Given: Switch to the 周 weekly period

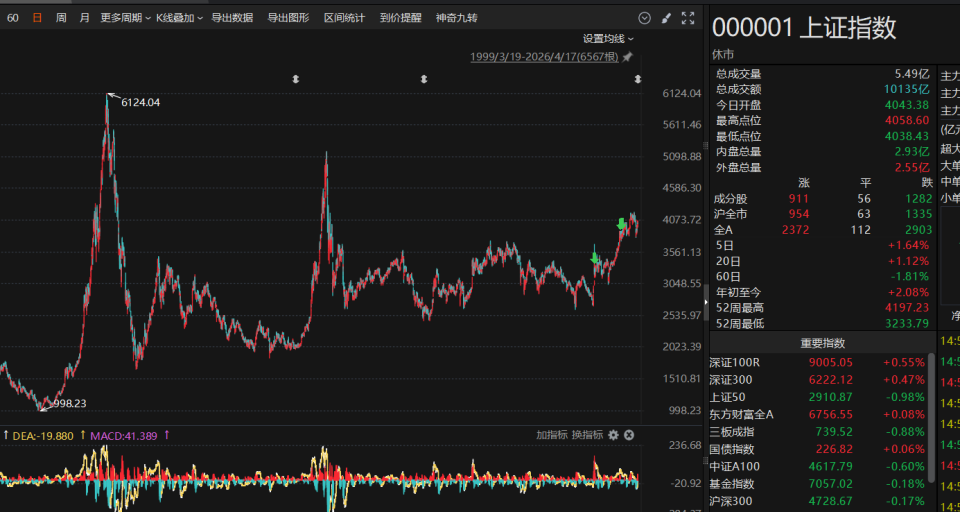Looking at the screenshot, I should tap(61, 18).
